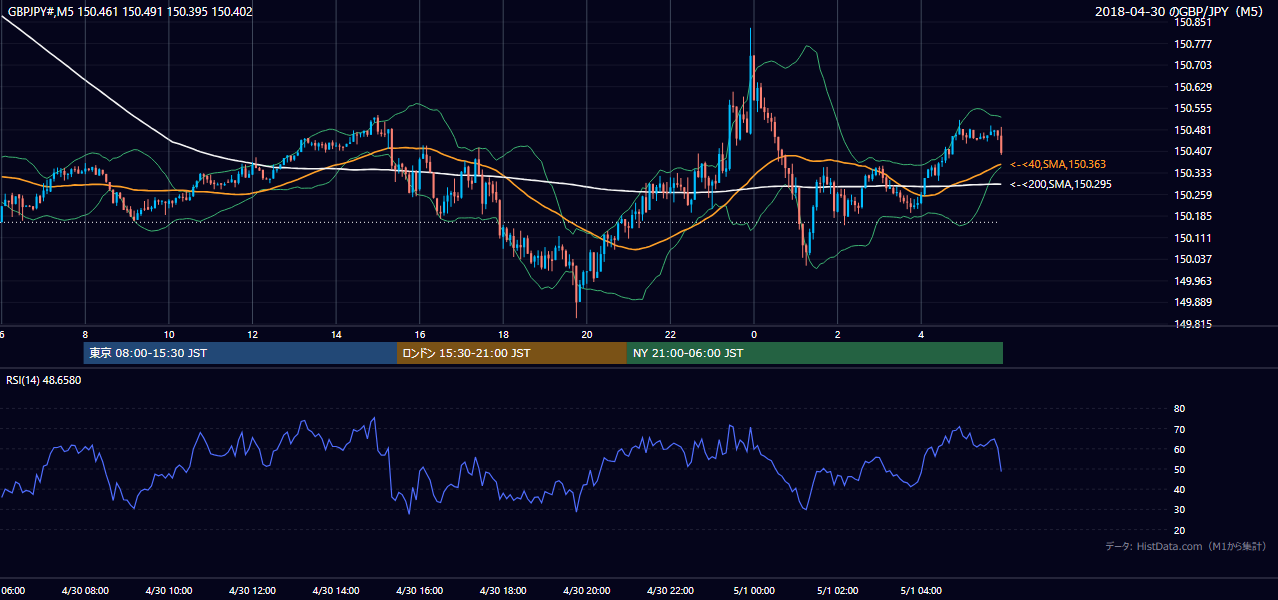This screenshot has width=1278, height=600.
Task: Click price axis label 150.407
Action: (x=1193, y=152)
